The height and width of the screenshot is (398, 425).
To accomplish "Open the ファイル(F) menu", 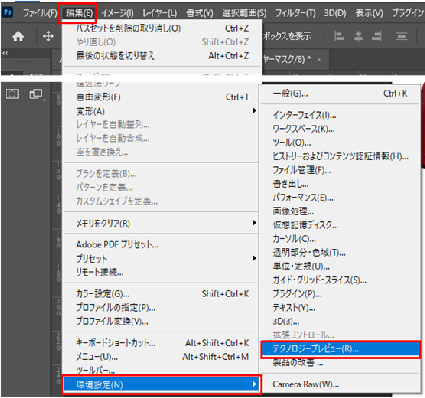I will pos(40,13).
